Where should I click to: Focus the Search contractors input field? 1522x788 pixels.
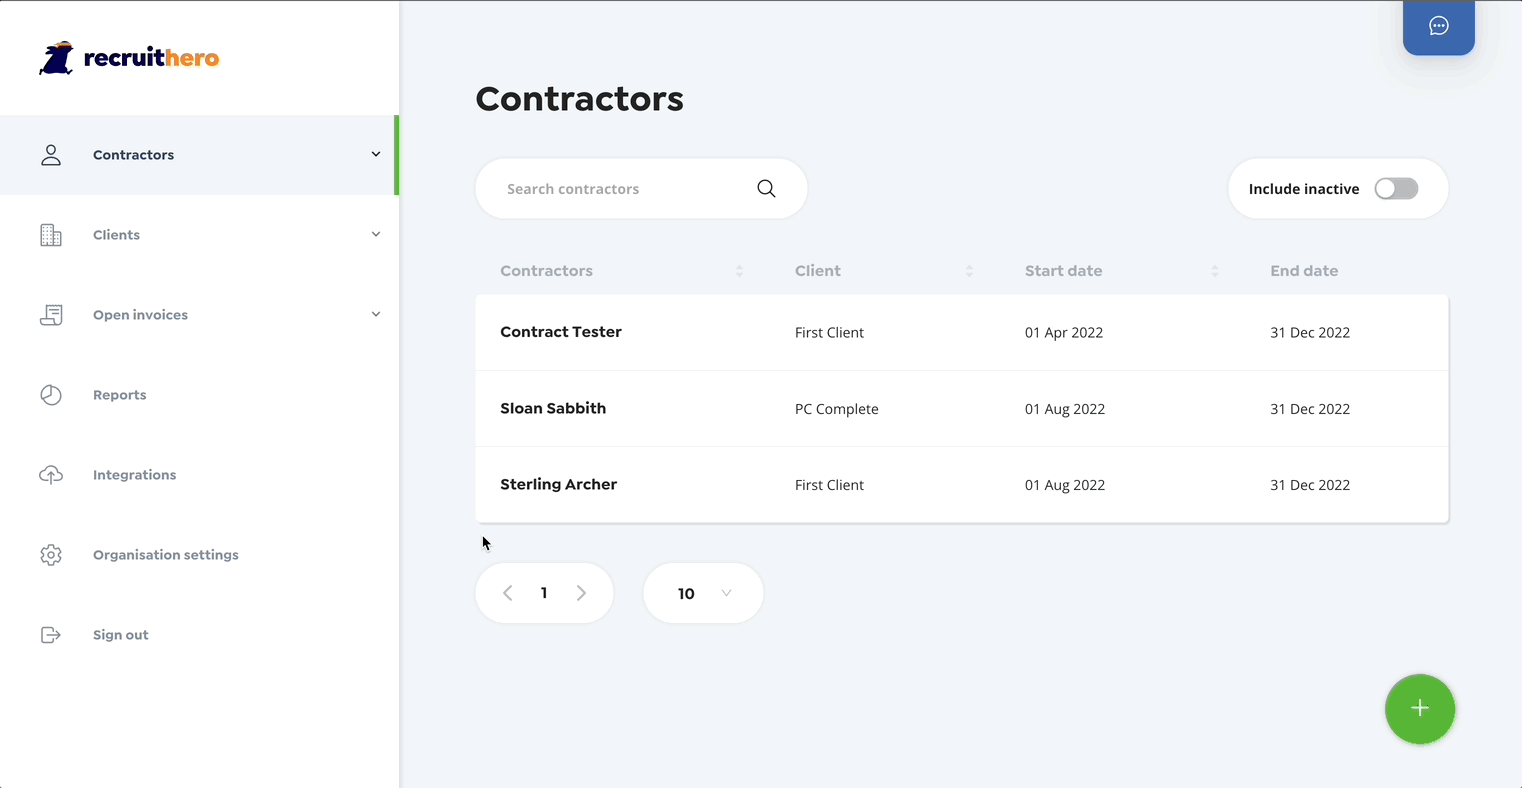coord(641,188)
